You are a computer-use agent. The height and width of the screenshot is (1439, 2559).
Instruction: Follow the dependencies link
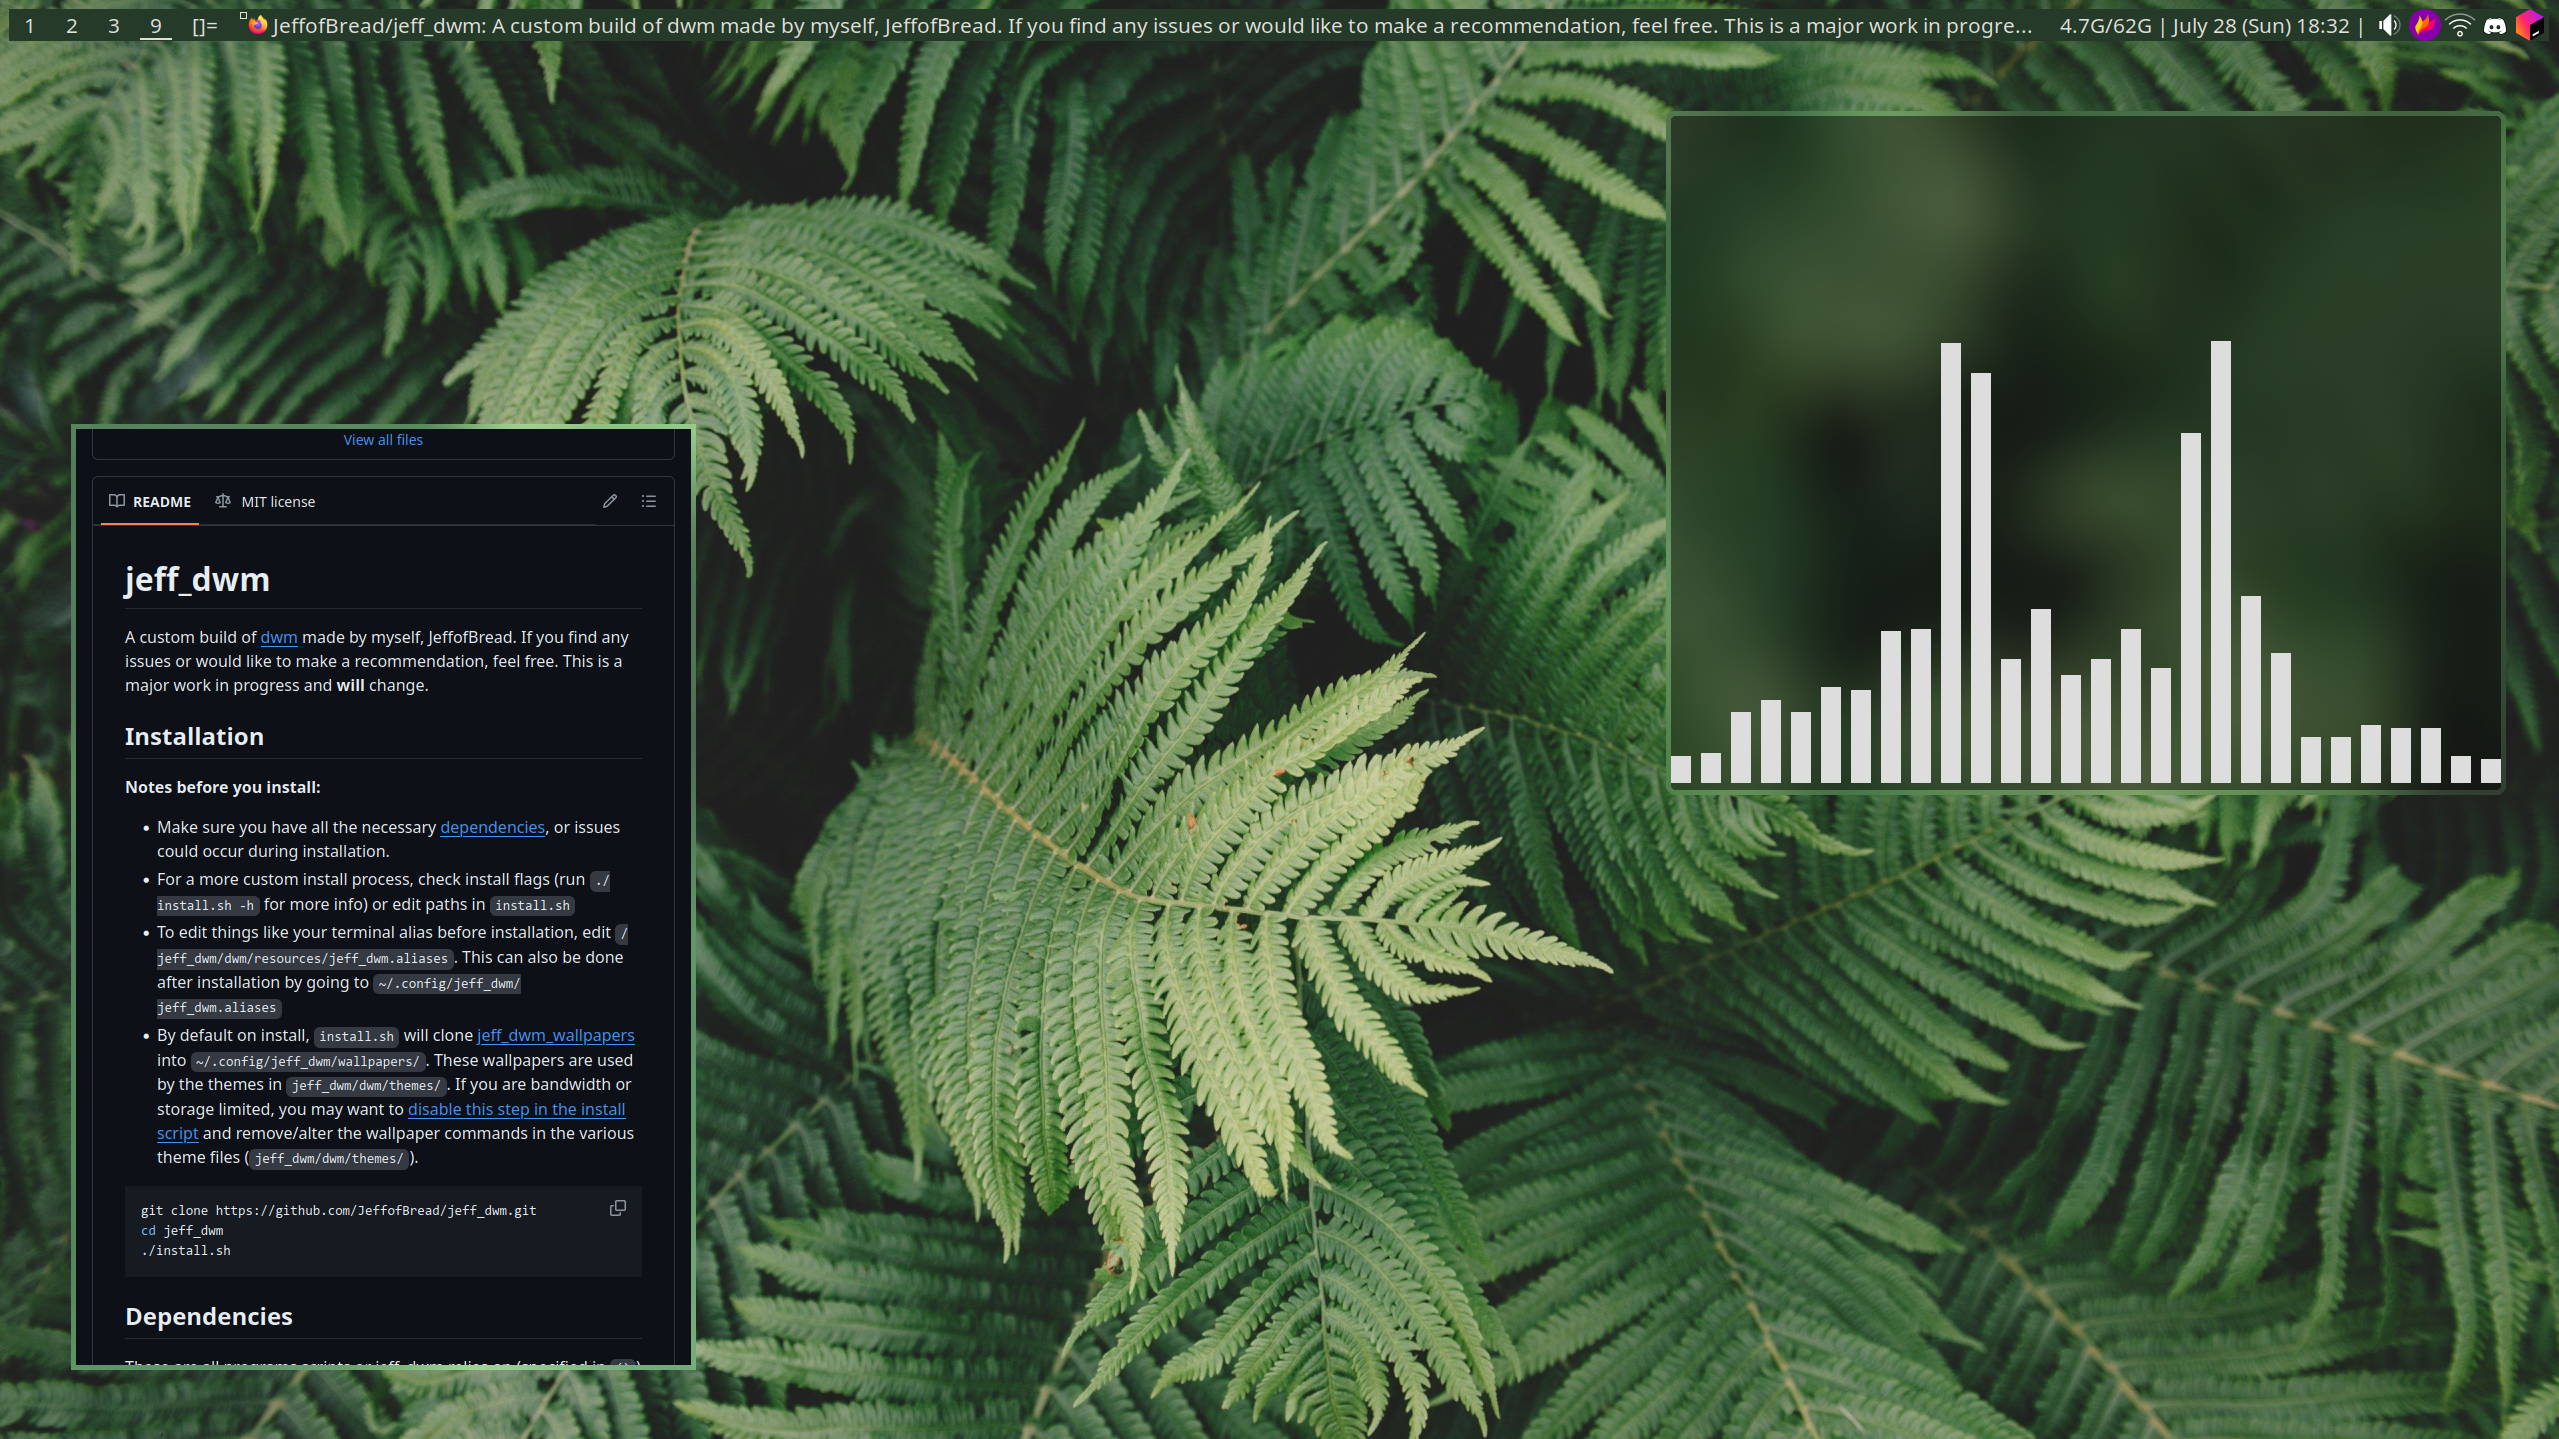point(492,827)
